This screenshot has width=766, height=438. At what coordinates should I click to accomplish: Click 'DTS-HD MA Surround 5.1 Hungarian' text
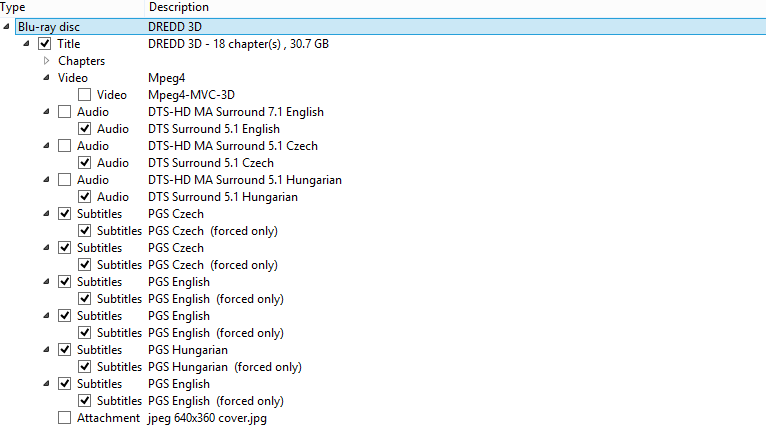(245, 180)
